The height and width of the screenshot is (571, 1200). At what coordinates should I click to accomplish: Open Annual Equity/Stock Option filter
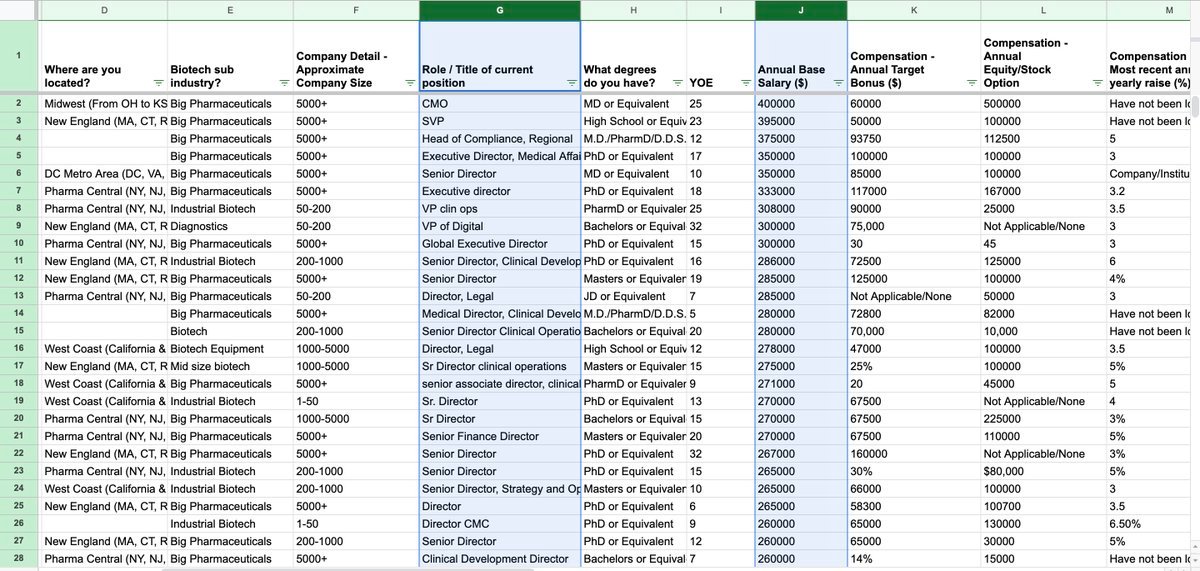1096,83
